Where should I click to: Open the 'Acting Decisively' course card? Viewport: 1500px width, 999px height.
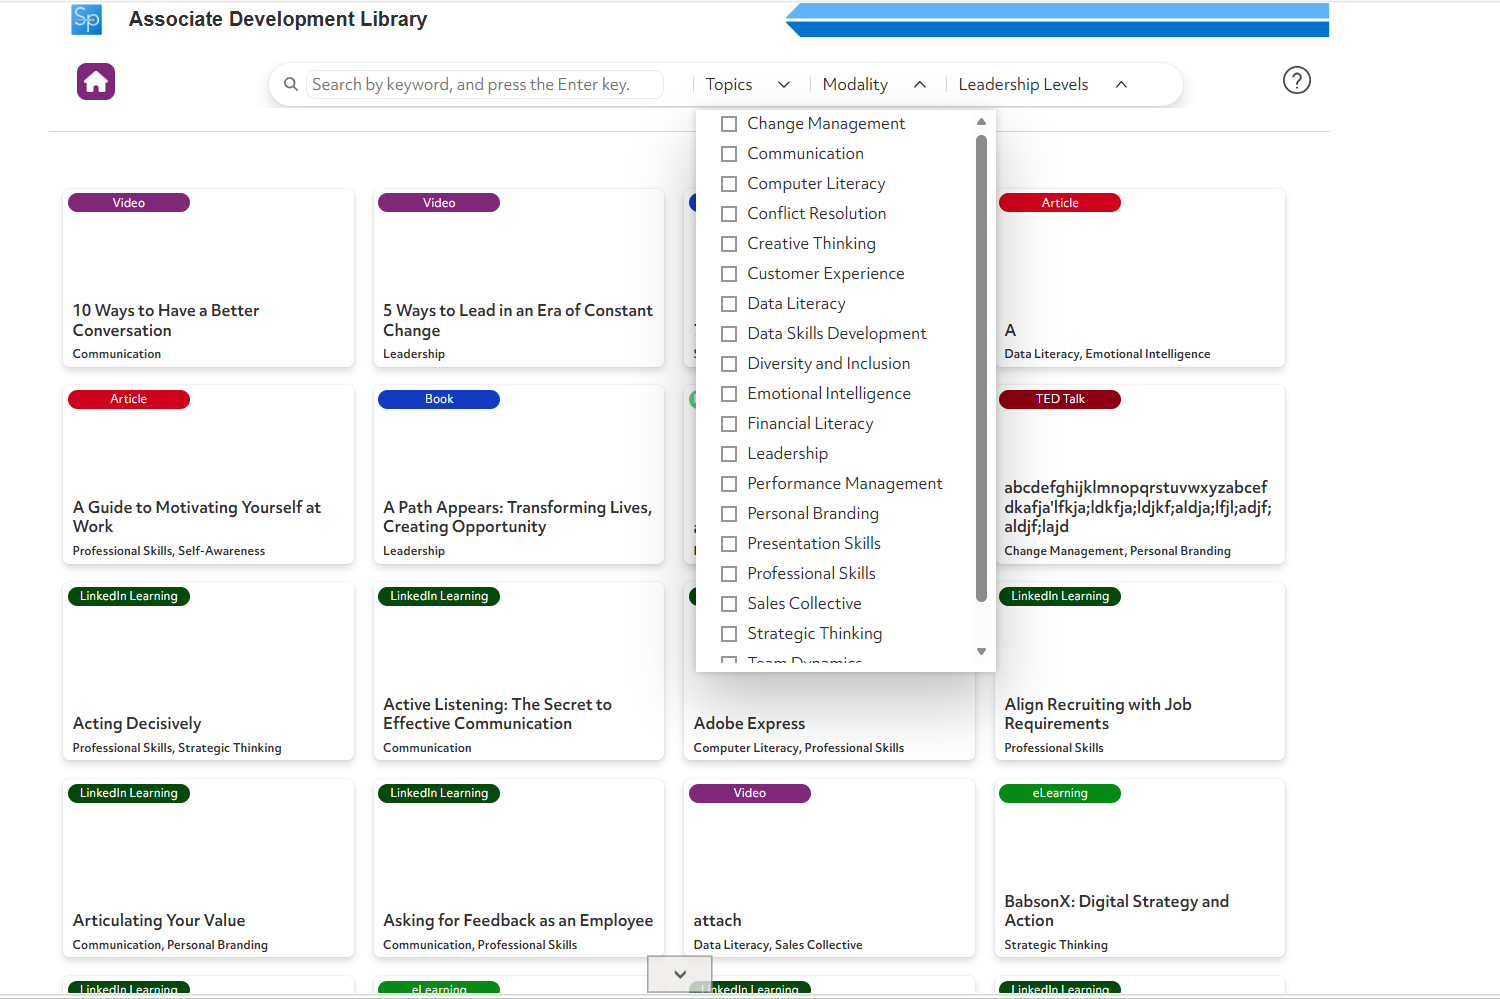click(208, 672)
